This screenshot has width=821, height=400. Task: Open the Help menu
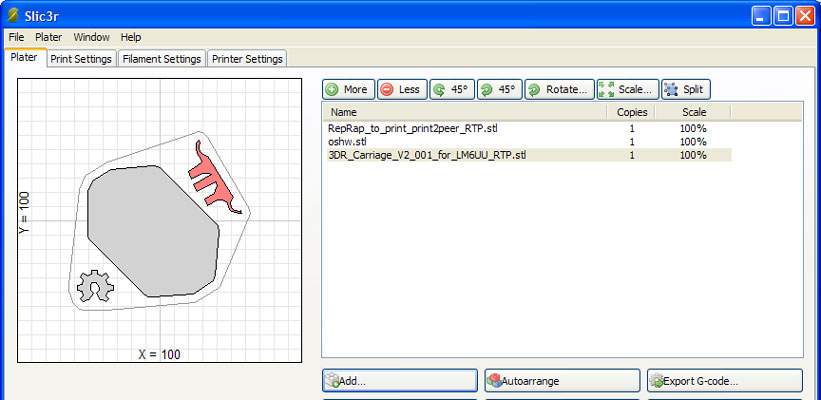(x=131, y=37)
